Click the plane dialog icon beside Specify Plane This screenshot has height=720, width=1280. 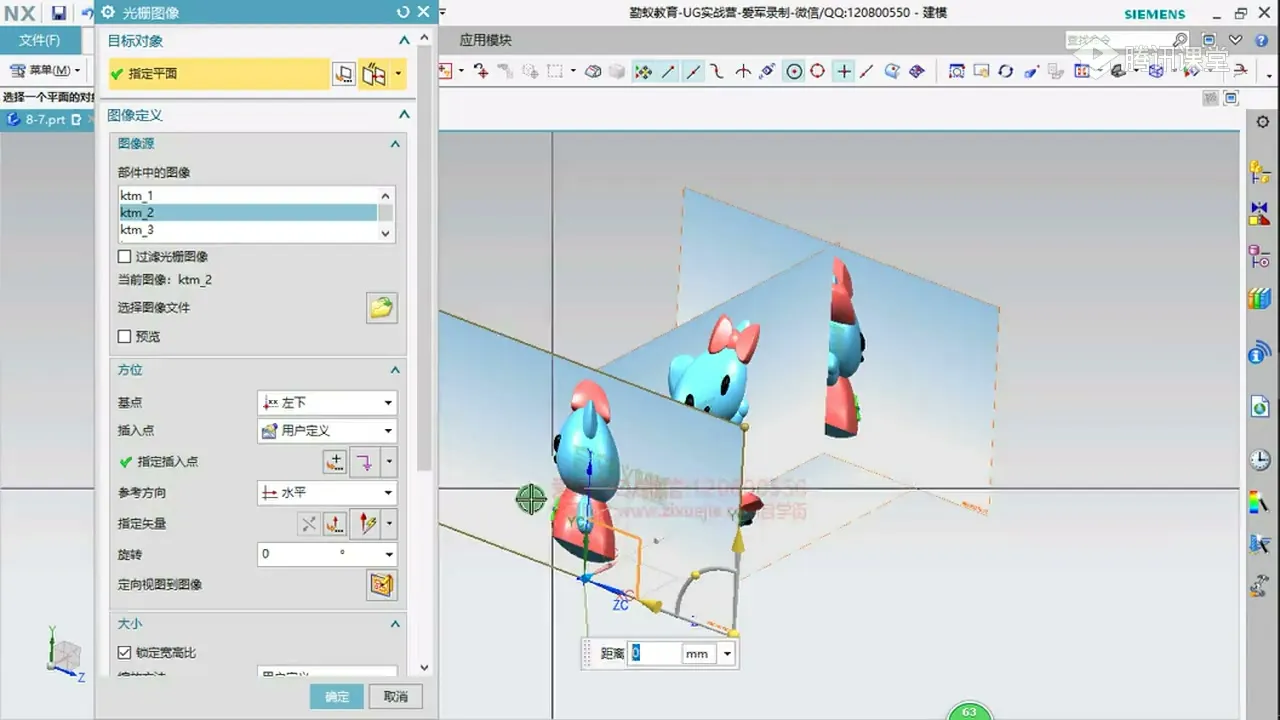[x=344, y=74]
